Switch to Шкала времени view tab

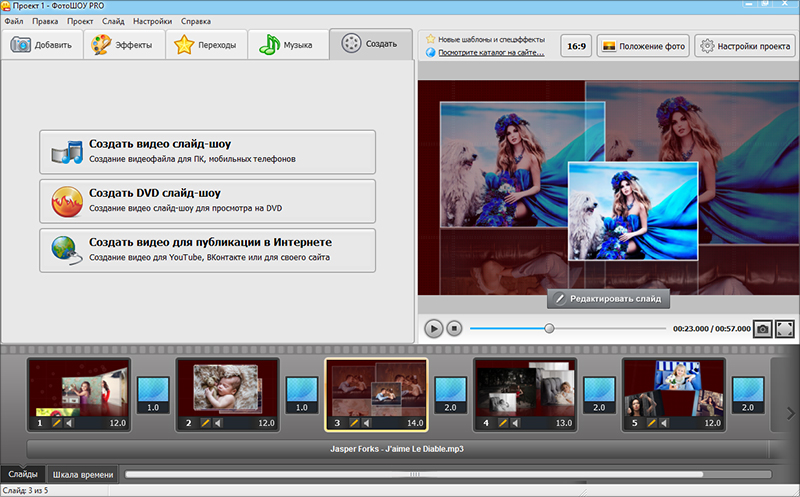pyautogui.click(x=83, y=475)
